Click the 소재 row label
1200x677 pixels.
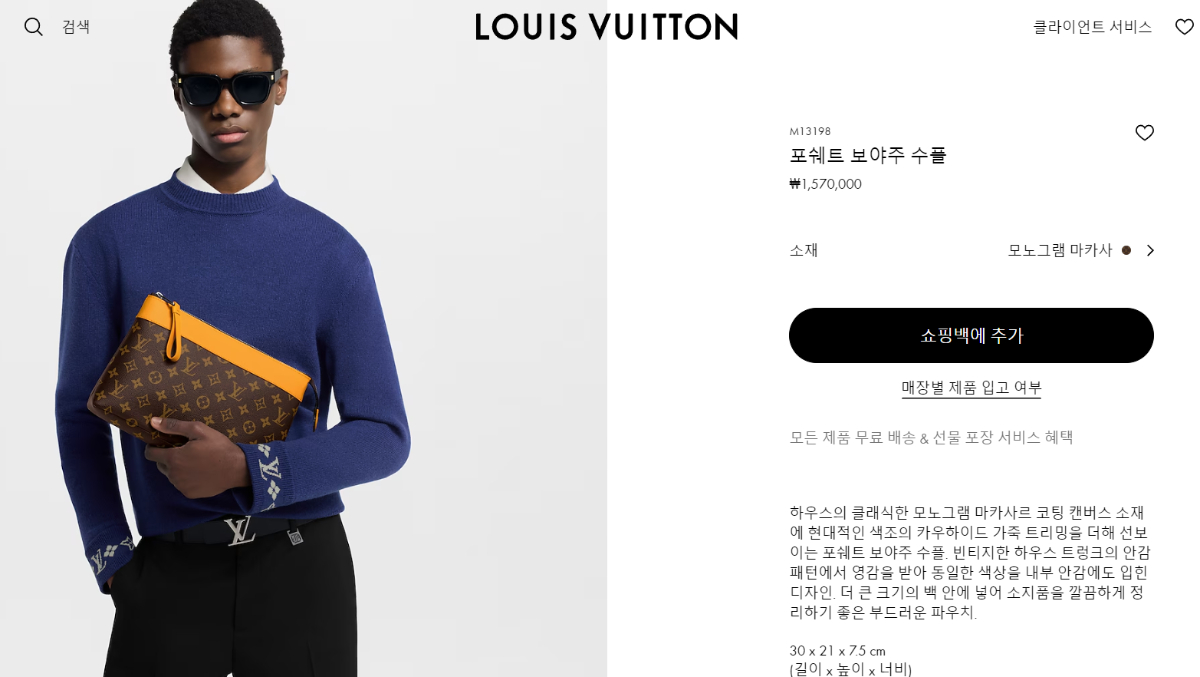(x=804, y=250)
